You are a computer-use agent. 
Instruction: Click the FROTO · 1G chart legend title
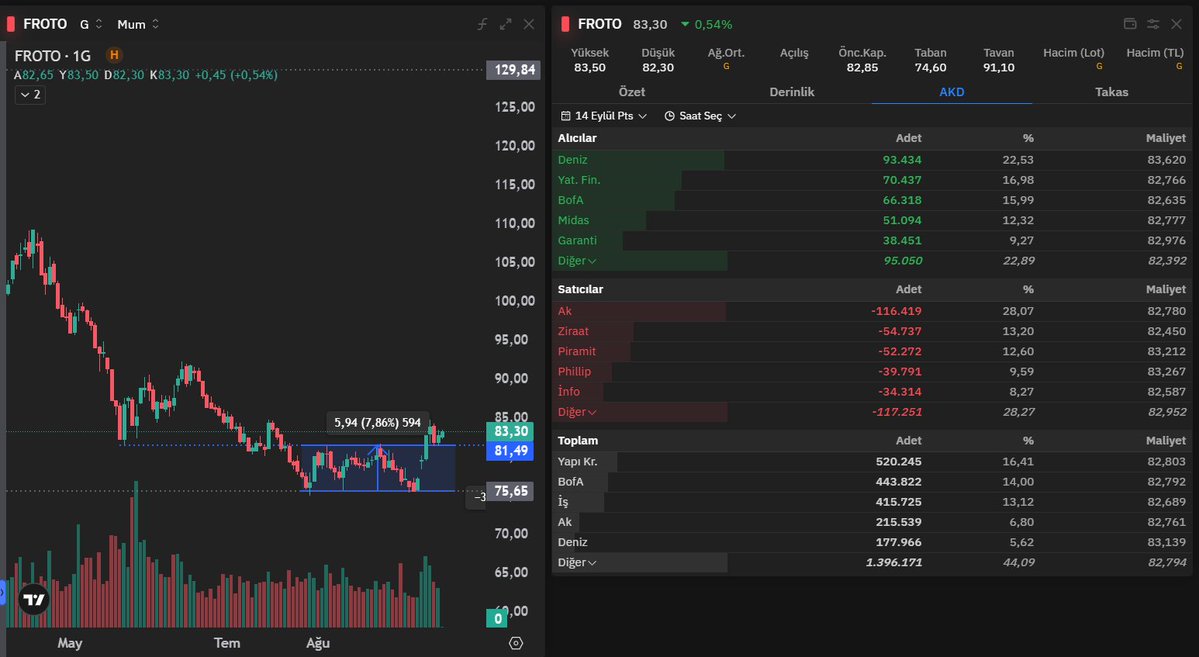[53, 56]
